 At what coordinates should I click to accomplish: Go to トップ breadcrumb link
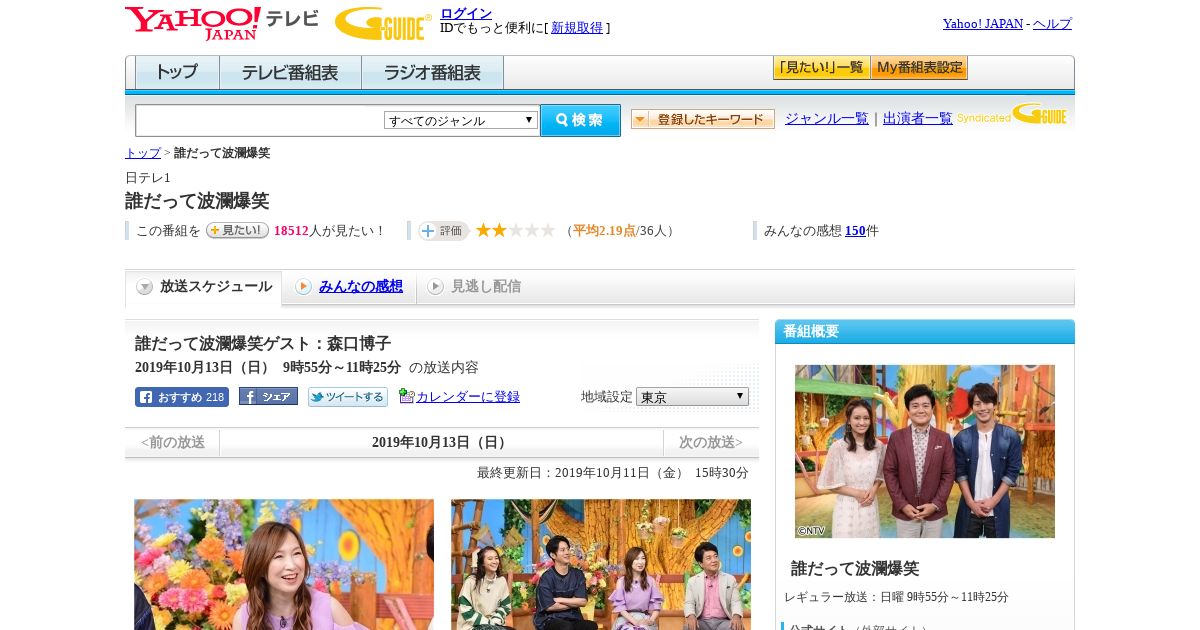pos(143,153)
